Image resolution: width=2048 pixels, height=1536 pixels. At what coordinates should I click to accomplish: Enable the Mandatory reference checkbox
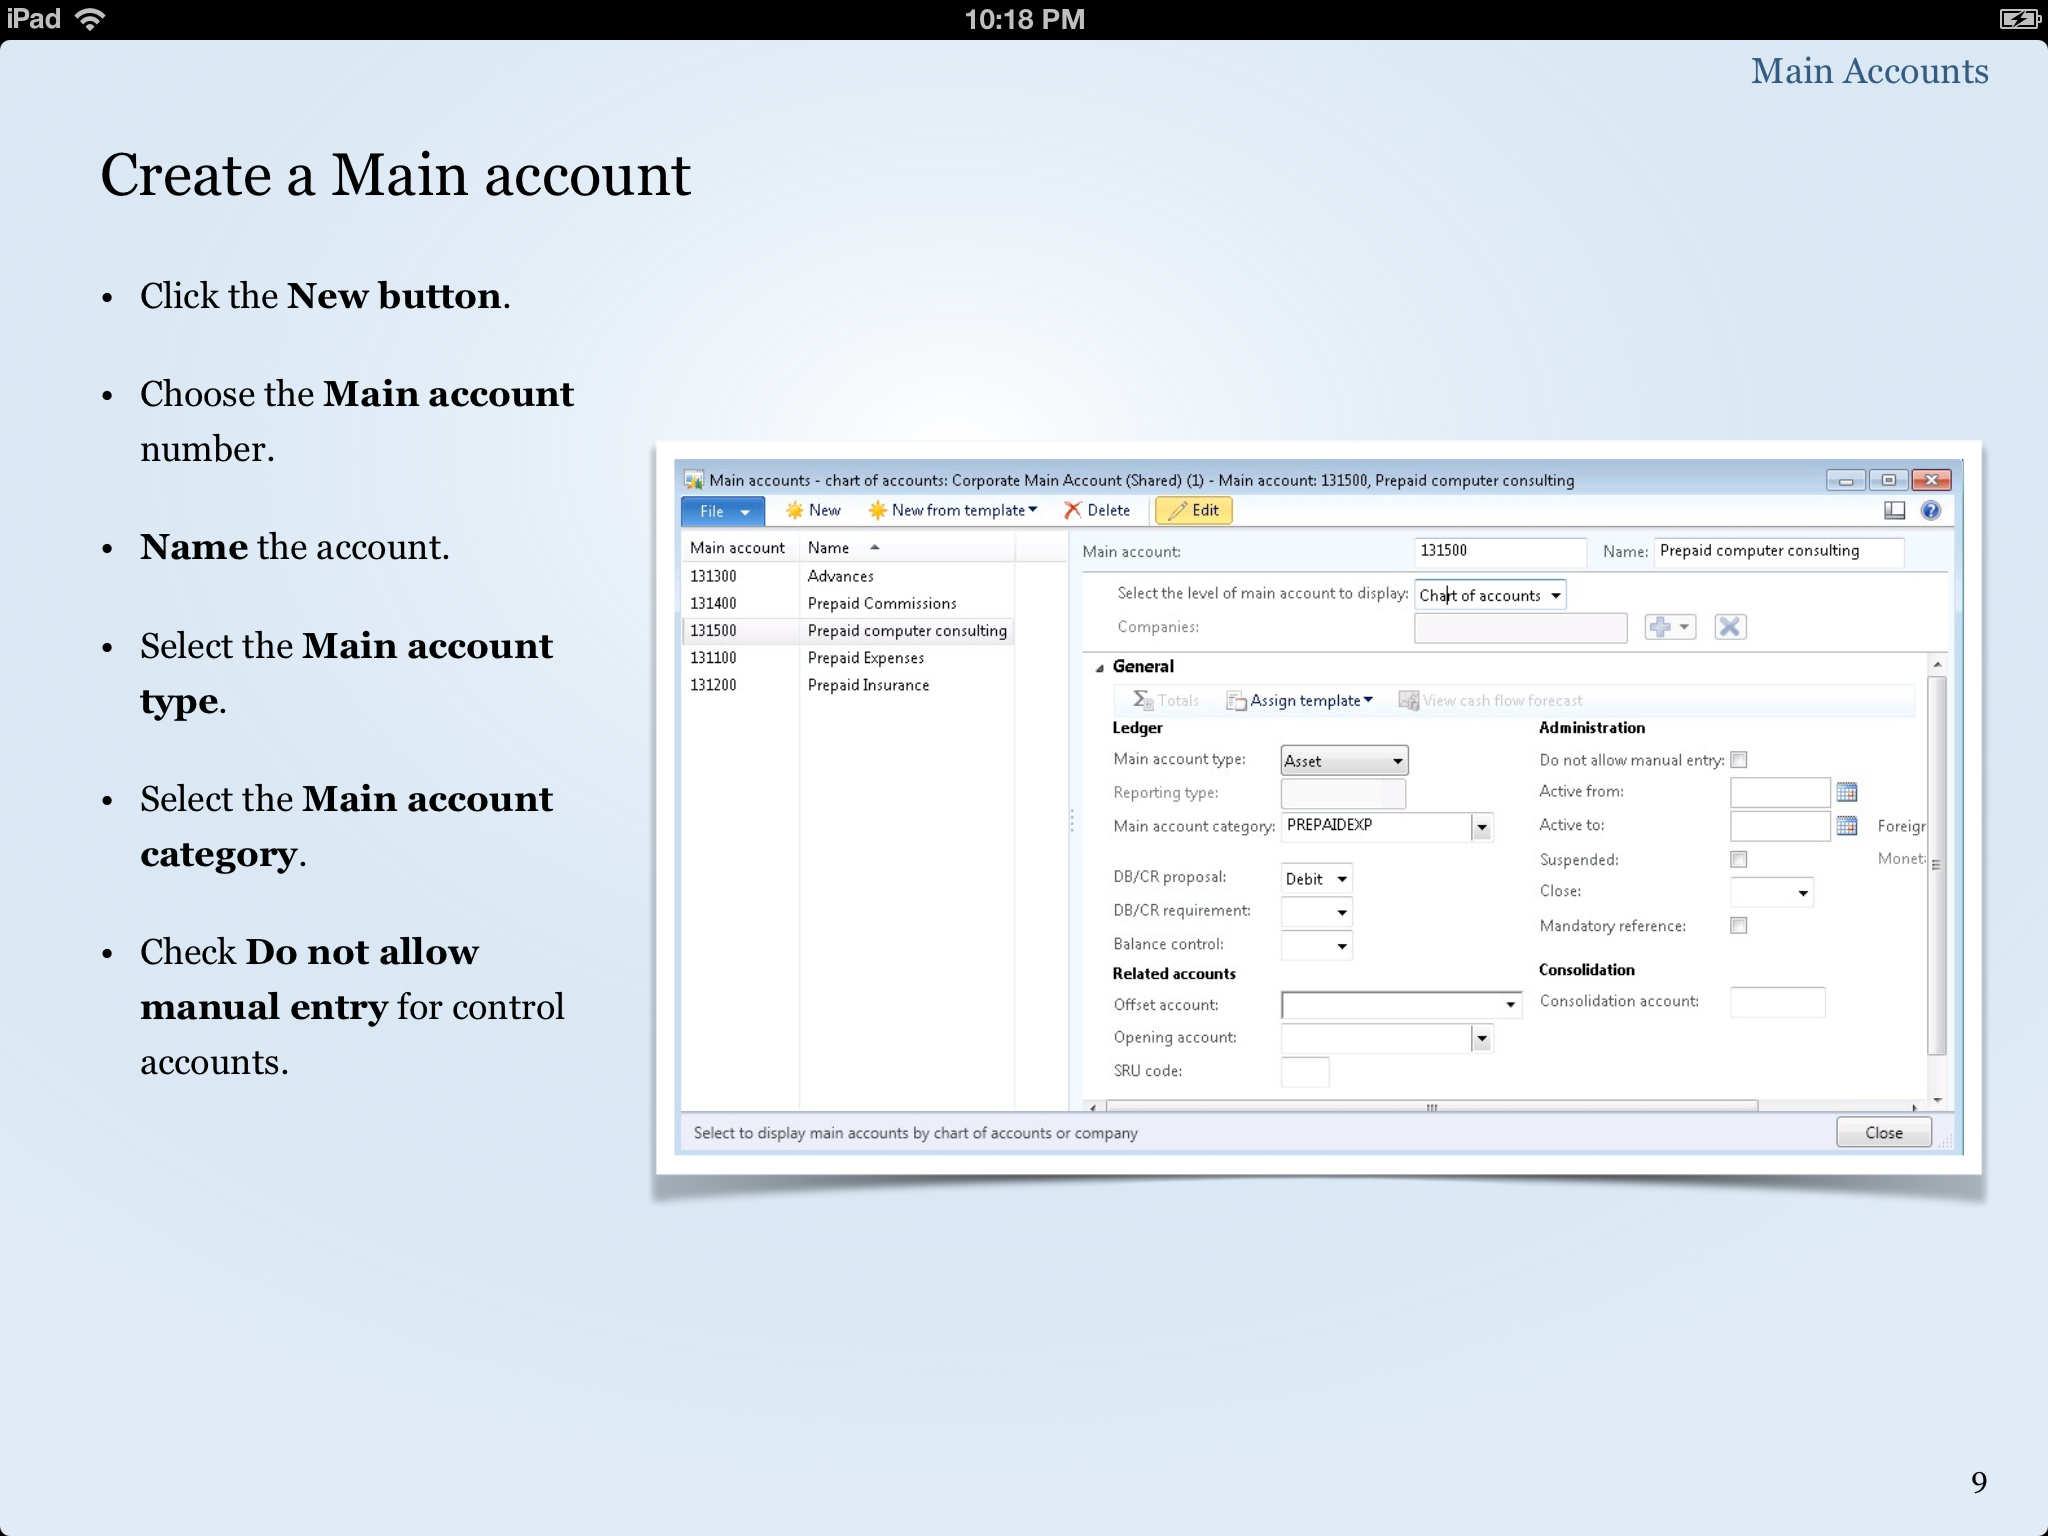pyautogui.click(x=1739, y=926)
